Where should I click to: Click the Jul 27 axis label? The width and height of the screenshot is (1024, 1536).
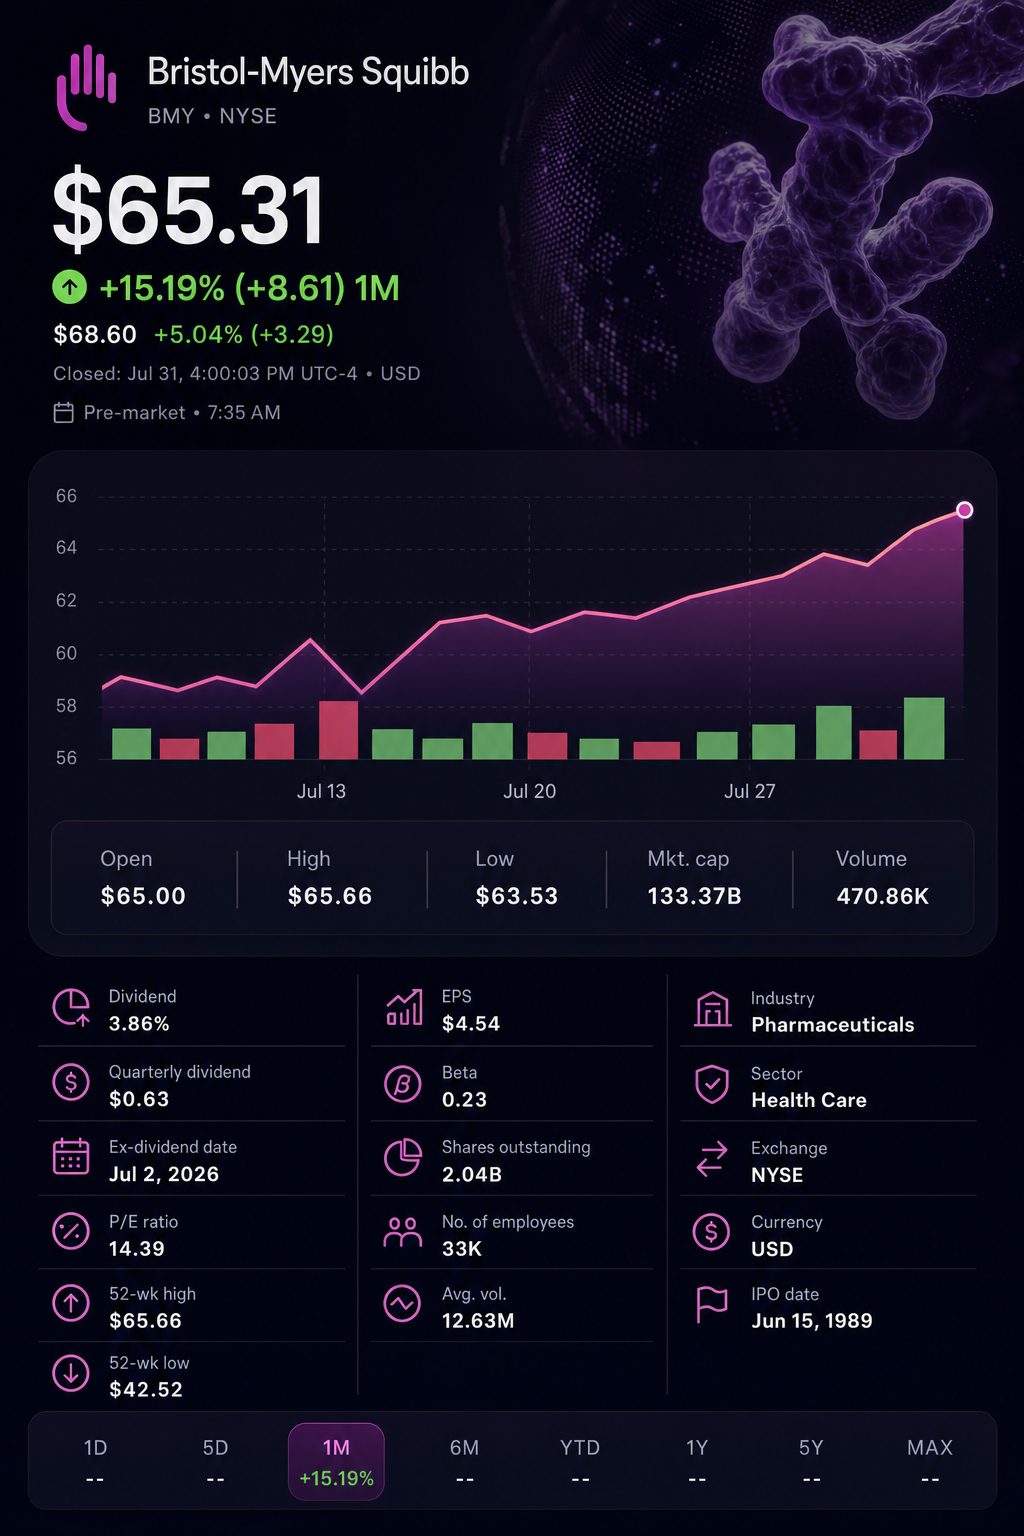click(x=750, y=791)
